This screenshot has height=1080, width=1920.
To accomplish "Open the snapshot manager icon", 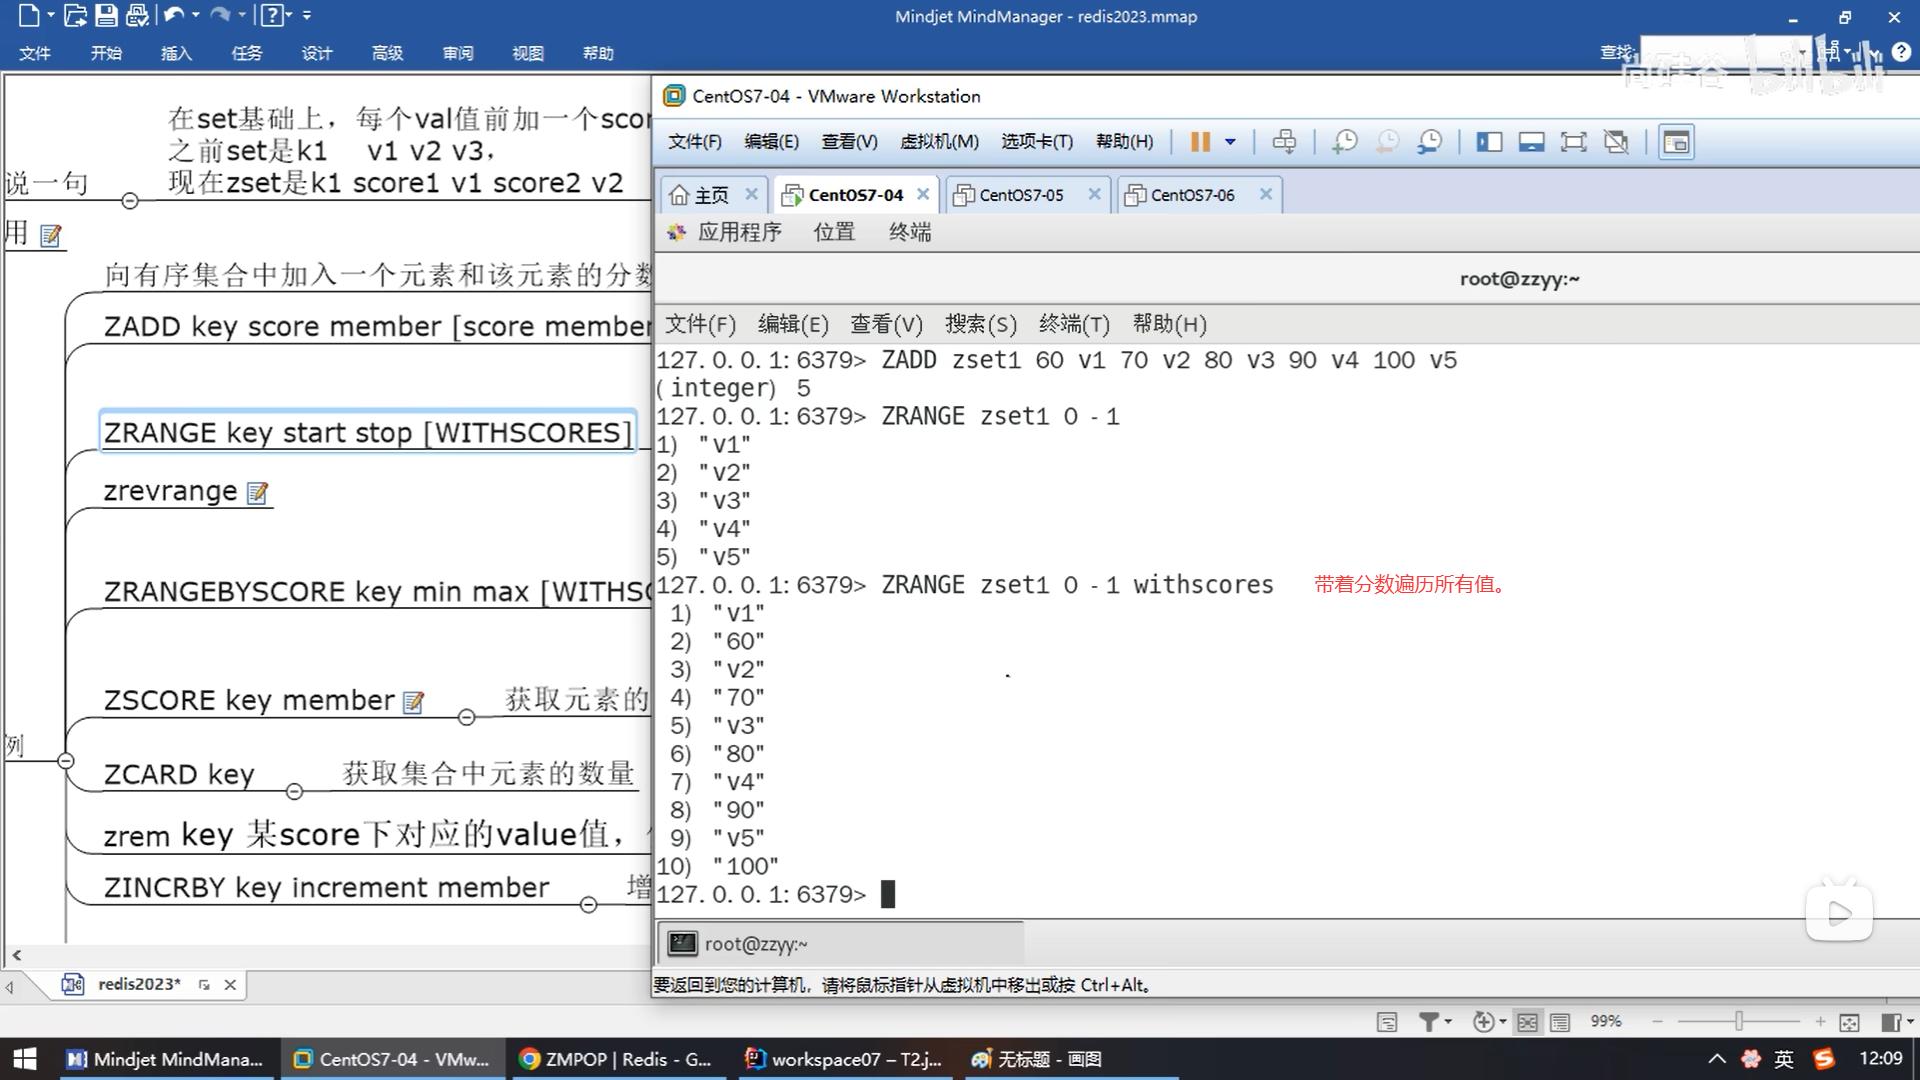I will click(1430, 142).
